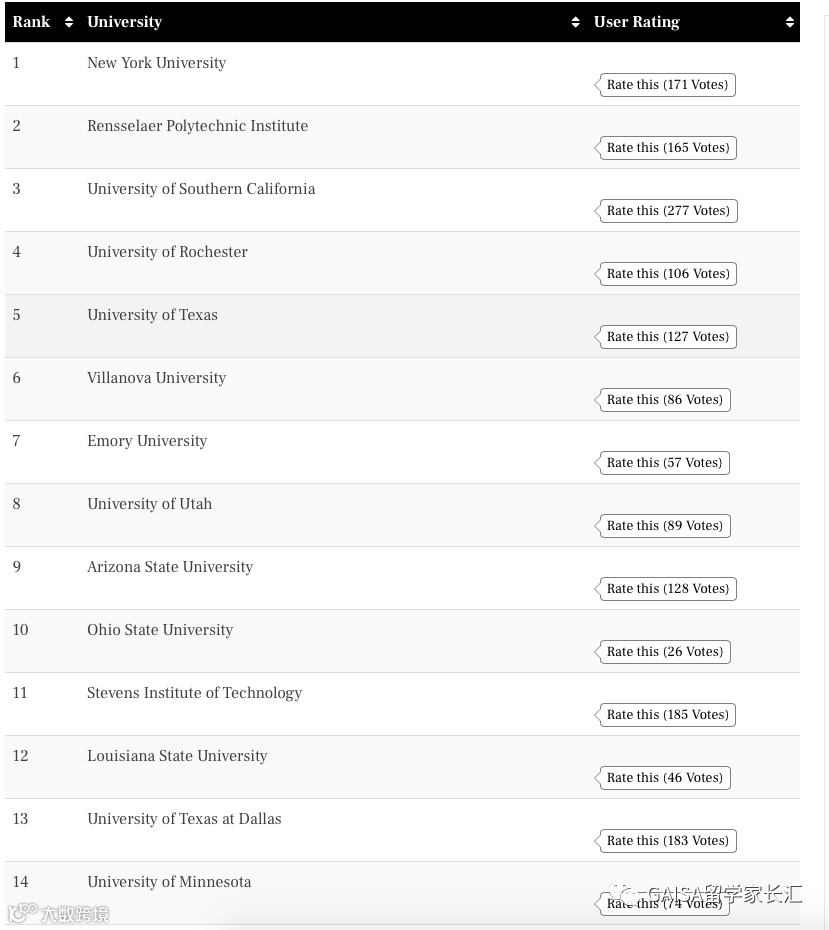Rate University of Southern California (277 Votes)

click(667, 211)
